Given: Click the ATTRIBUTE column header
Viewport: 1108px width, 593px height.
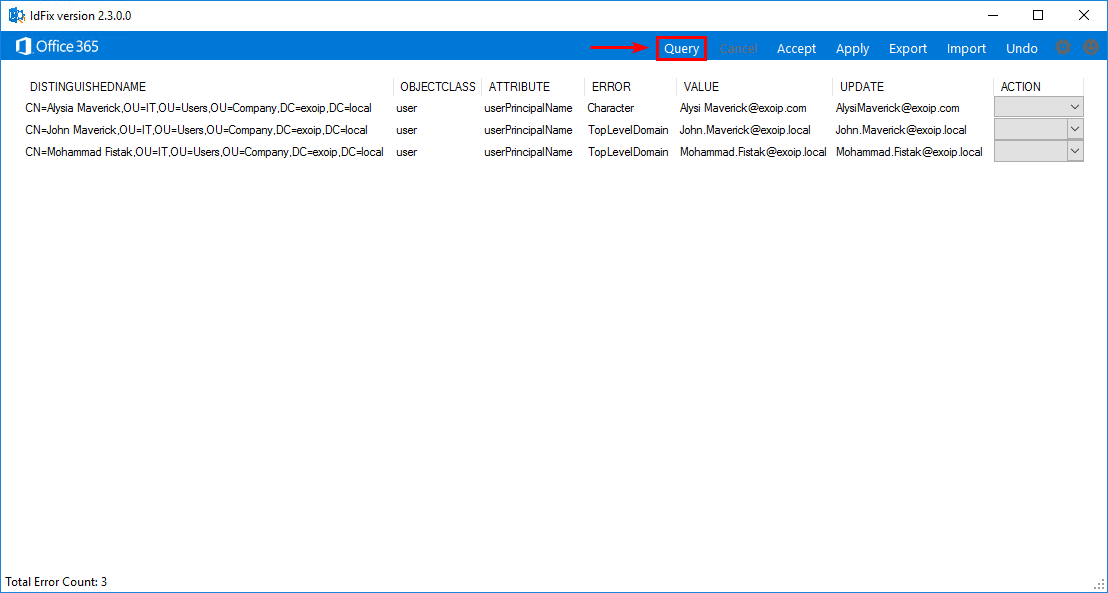Looking at the screenshot, I should (520, 86).
